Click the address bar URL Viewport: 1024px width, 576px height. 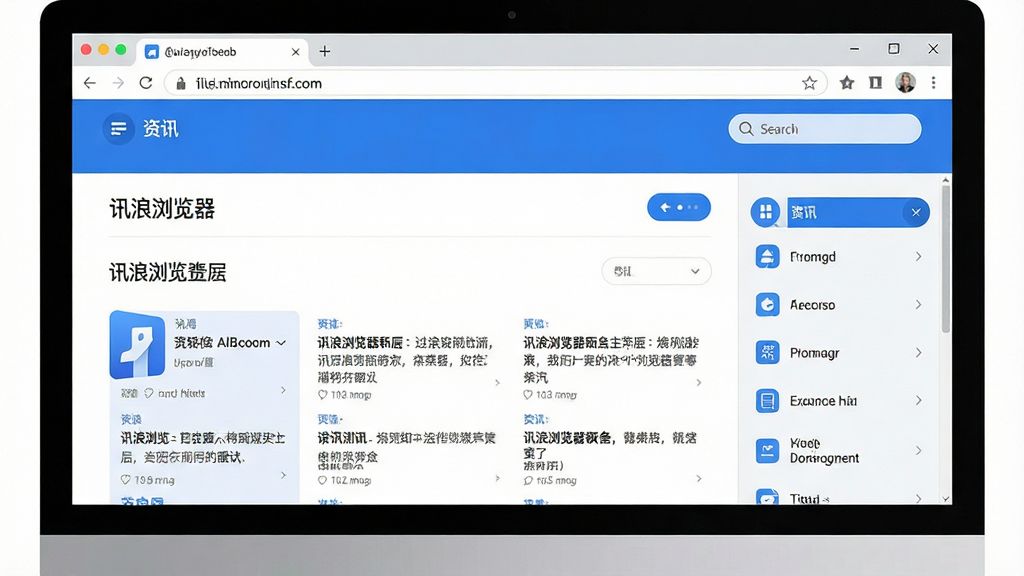pyautogui.click(x=259, y=84)
